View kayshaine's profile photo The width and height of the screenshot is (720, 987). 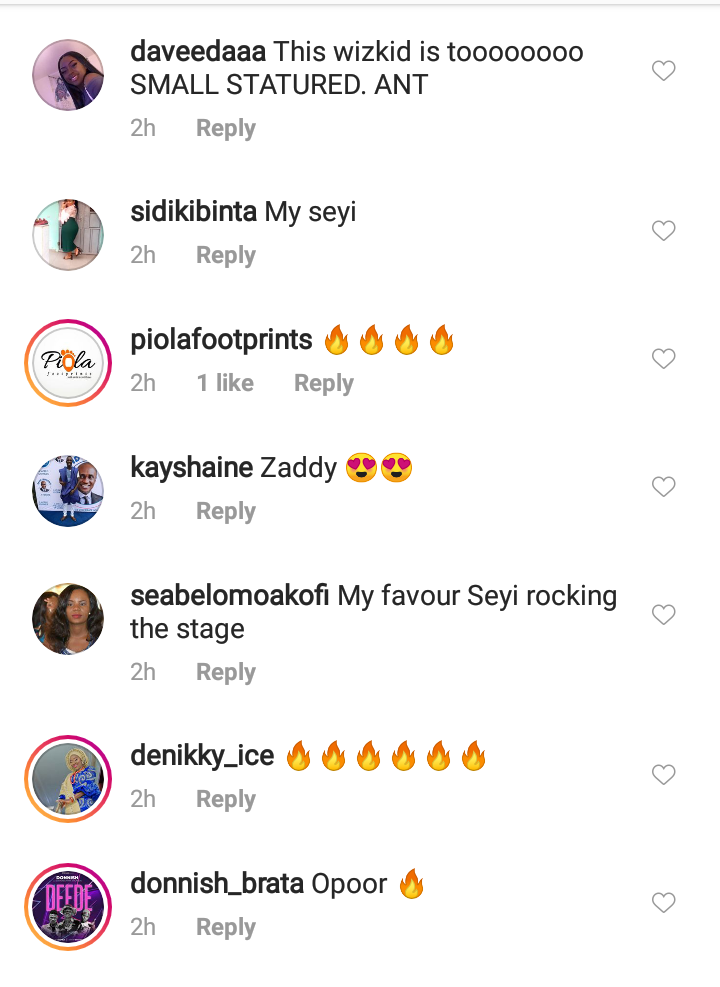pos(68,491)
